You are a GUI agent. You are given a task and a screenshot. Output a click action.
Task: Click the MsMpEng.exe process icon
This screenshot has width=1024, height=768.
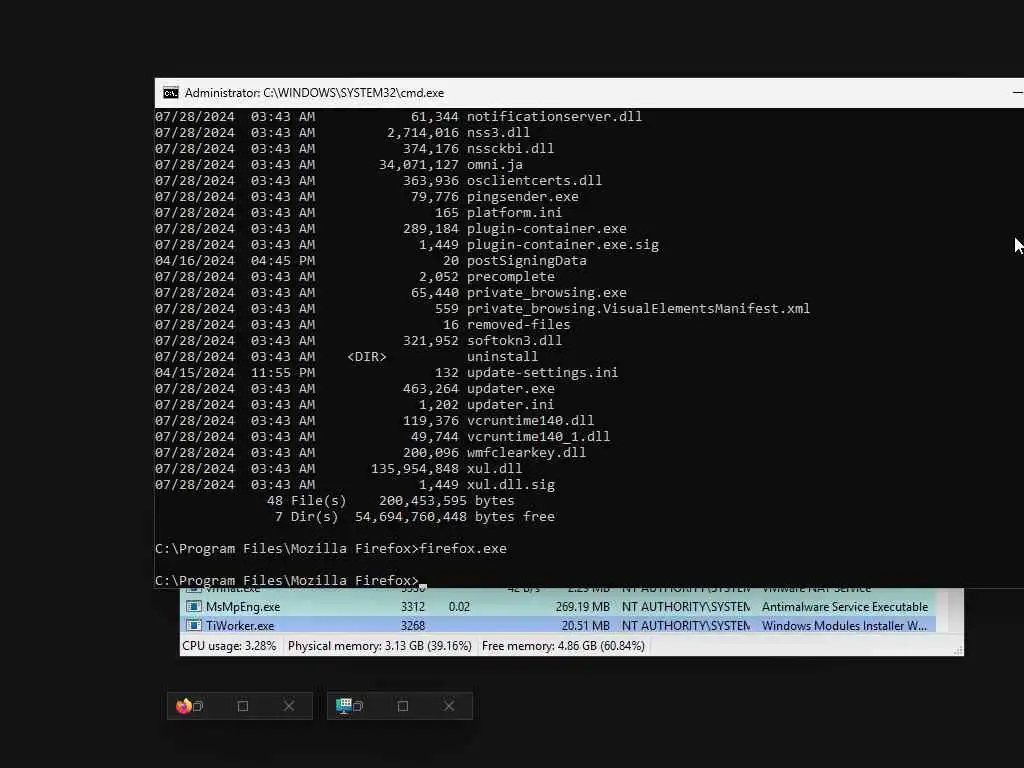click(193, 607)
